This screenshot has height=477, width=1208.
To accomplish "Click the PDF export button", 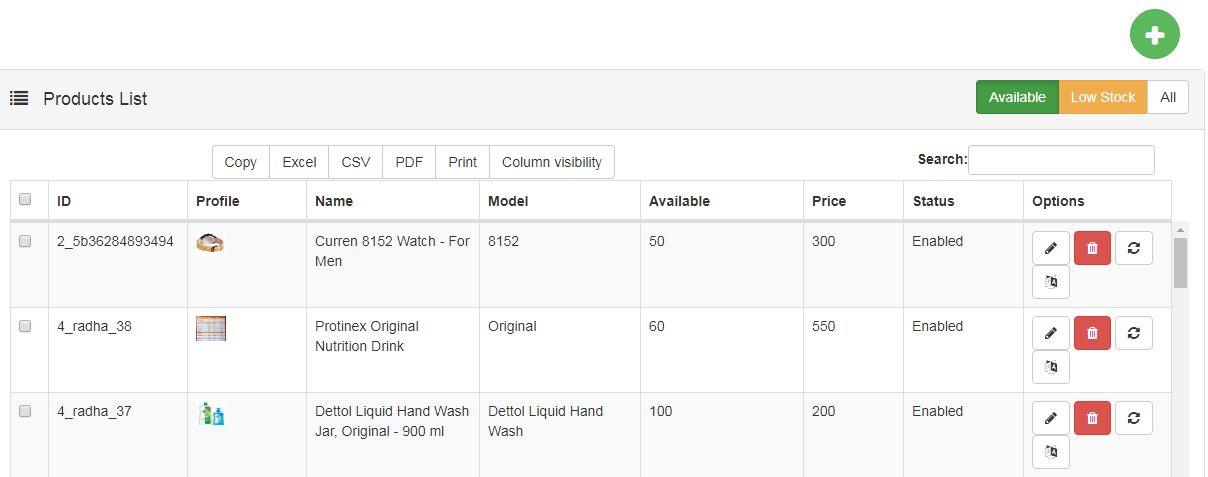I will (x=409, y=162).
